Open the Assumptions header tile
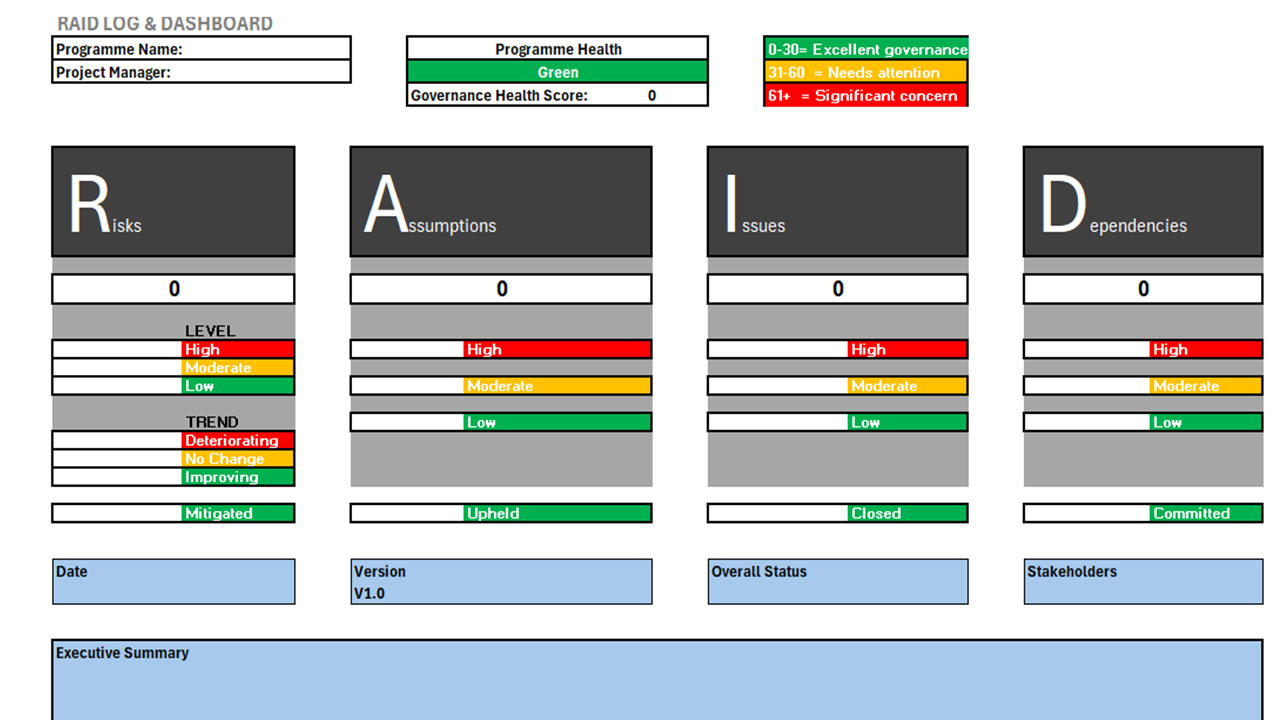Viewport: 1280px width, 720px height. (501, 202)
